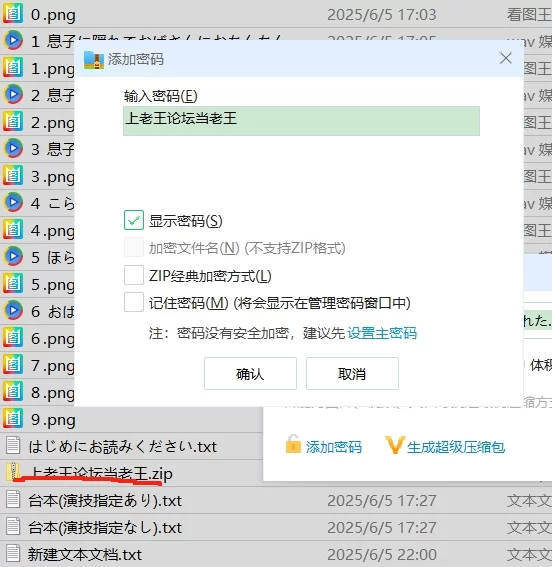Click the text file icon for 新建文本文档.txt

[13, 554]
